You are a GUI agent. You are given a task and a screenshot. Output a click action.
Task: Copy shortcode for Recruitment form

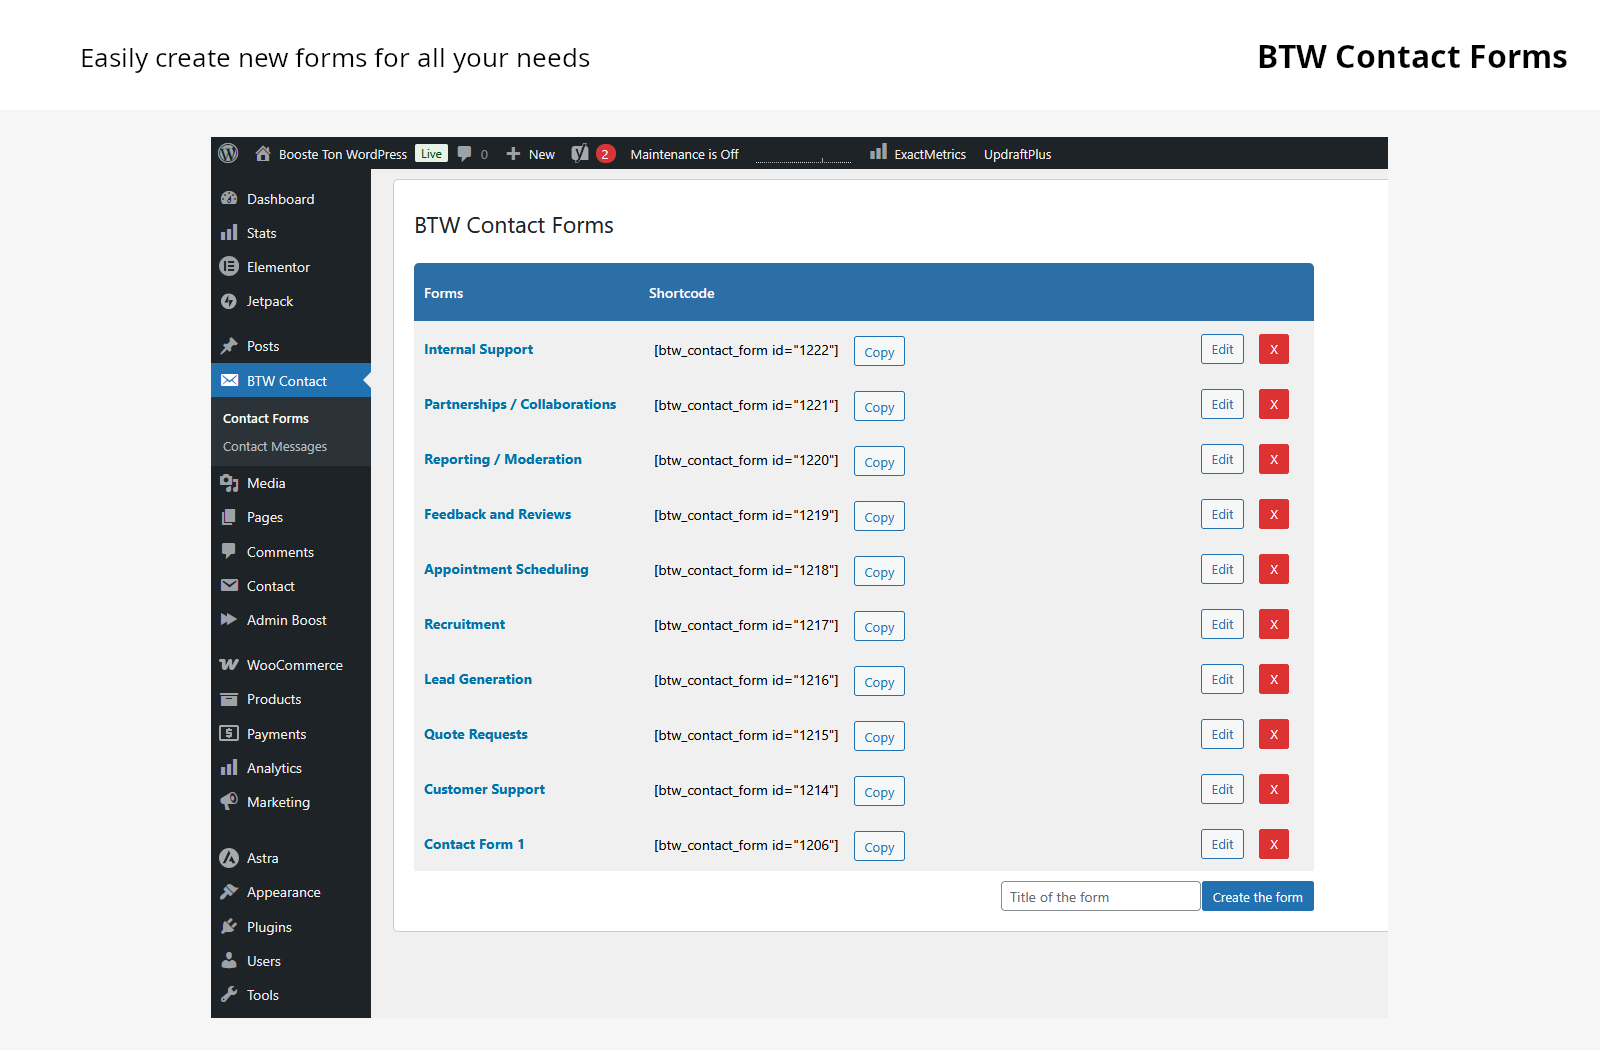(879, 626)
